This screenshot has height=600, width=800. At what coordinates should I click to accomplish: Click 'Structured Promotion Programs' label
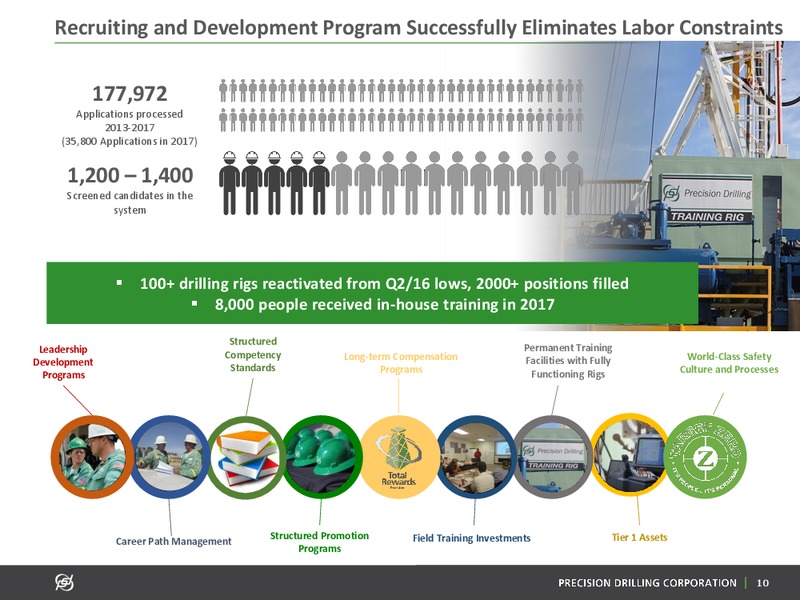[x=319, y=542]
